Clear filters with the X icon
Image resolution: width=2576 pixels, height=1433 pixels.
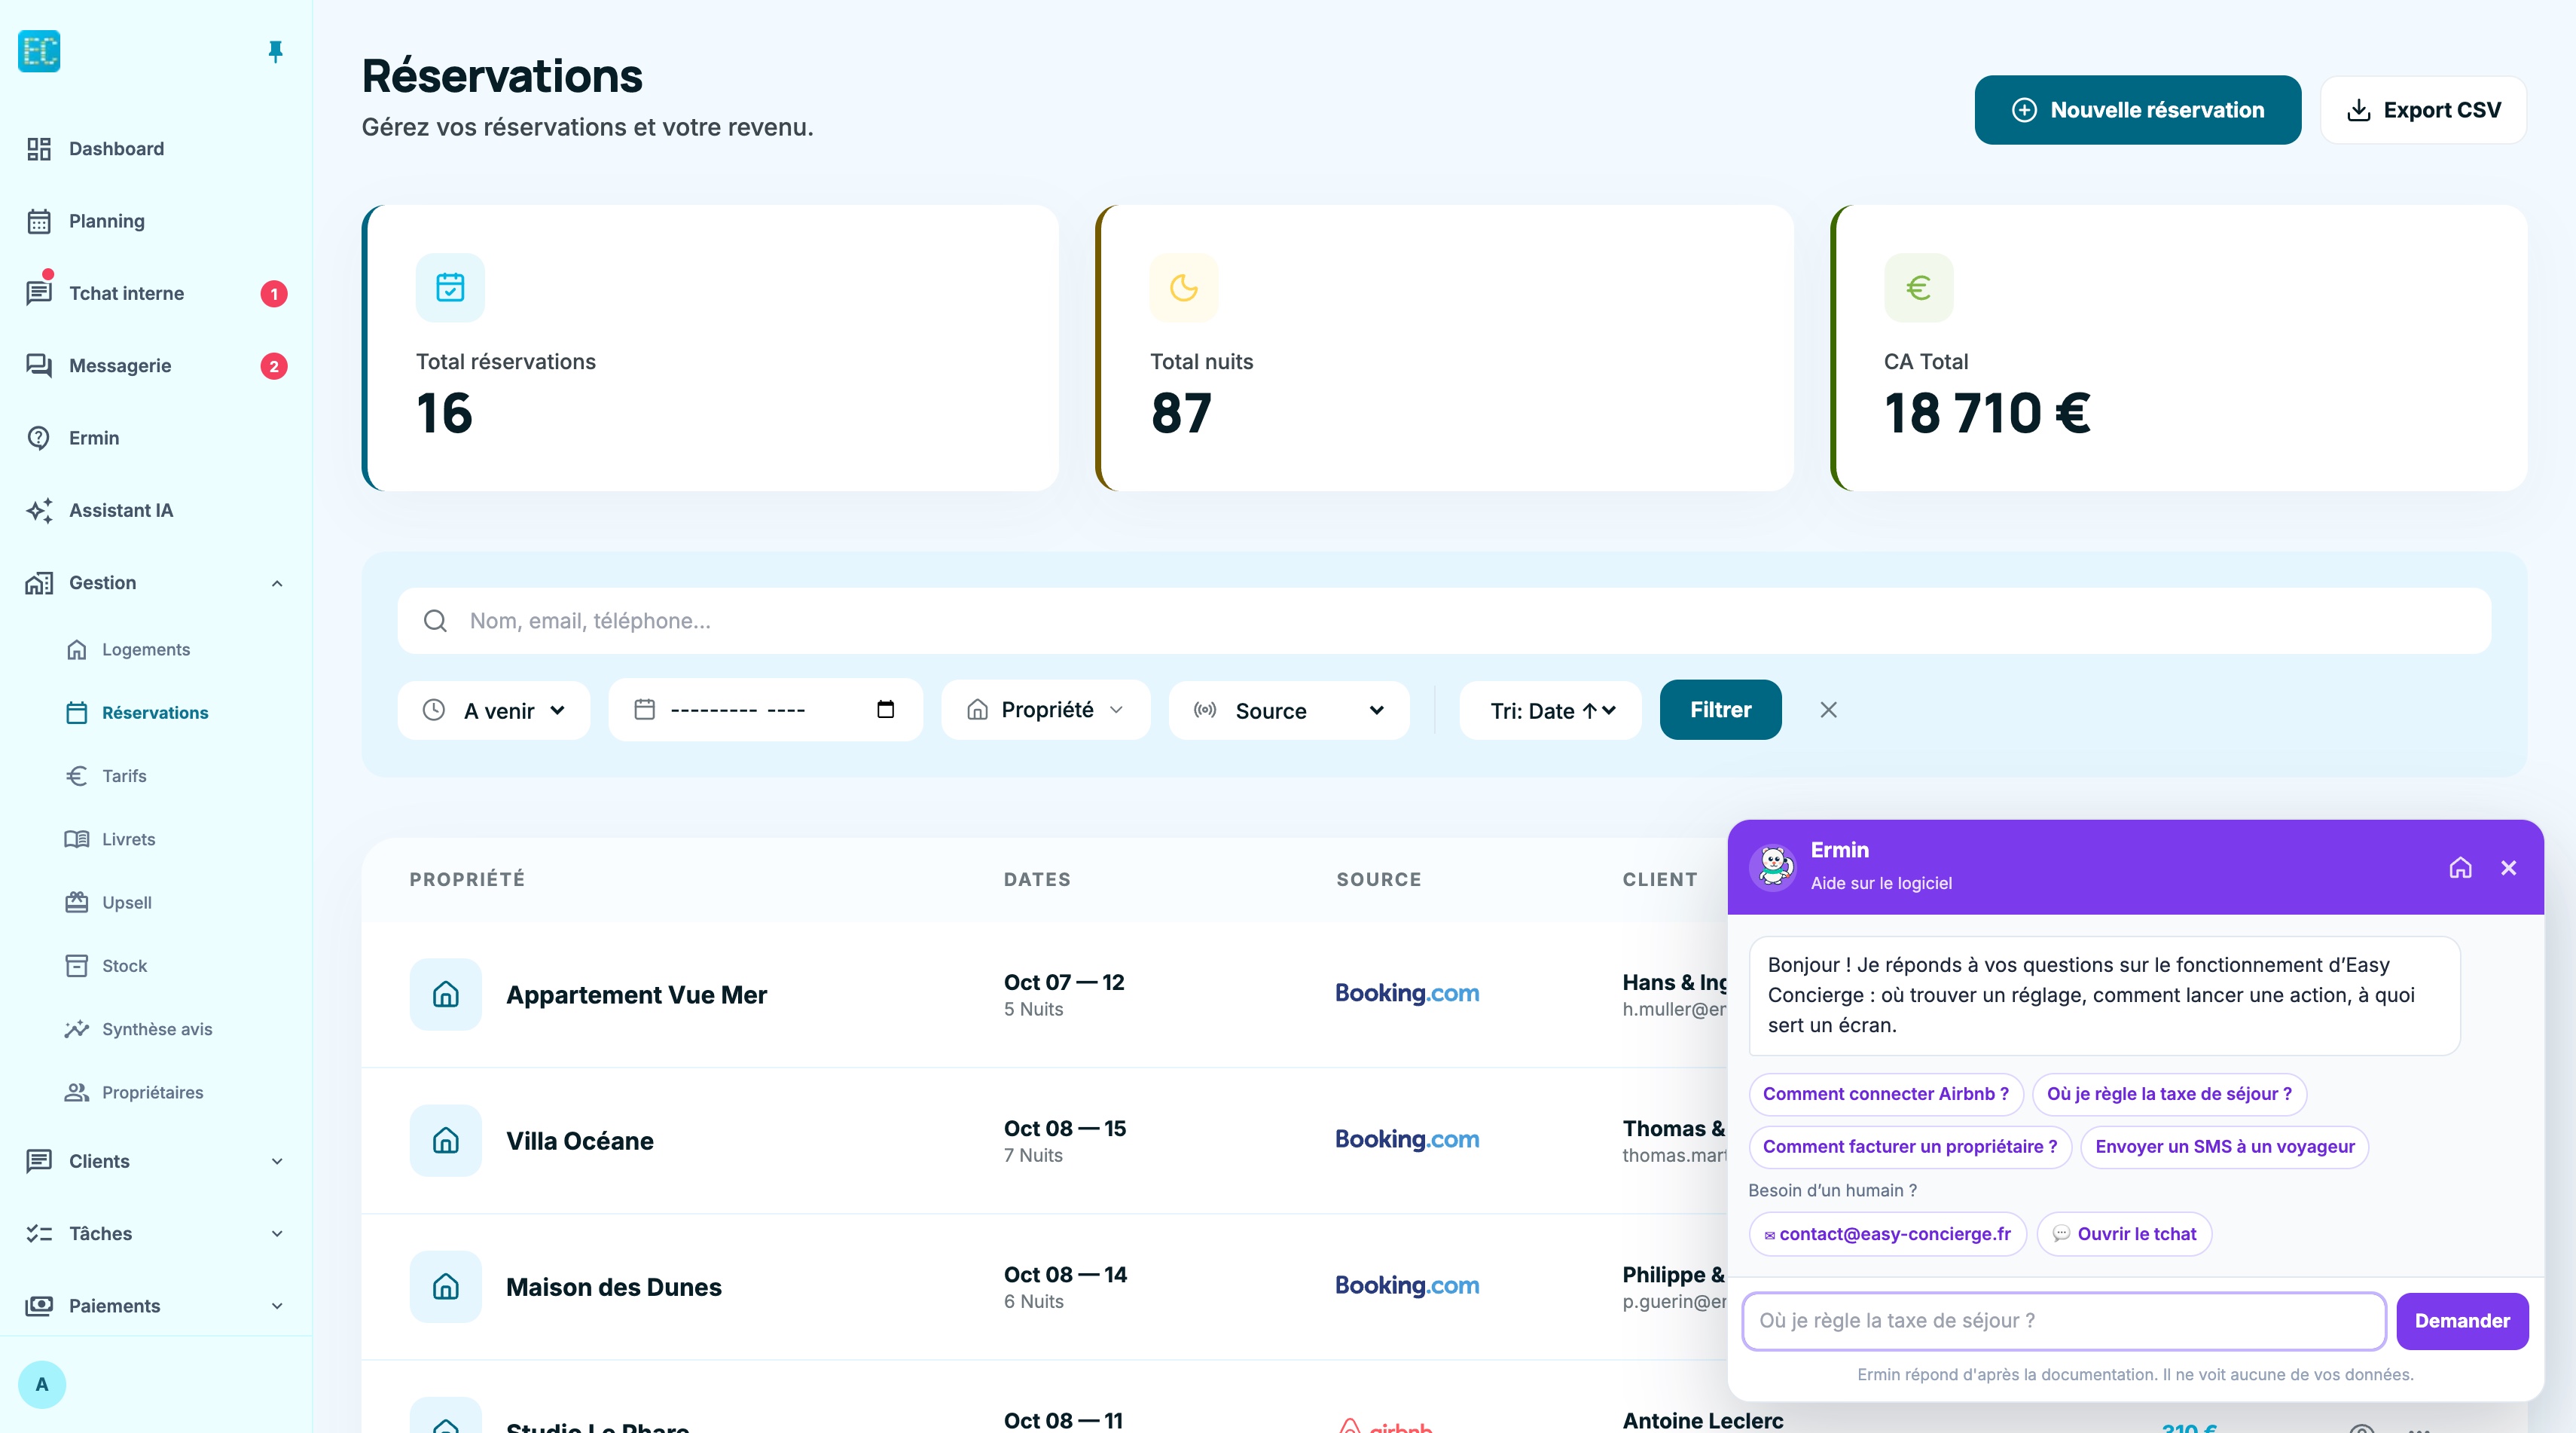tap(1828, 710)
